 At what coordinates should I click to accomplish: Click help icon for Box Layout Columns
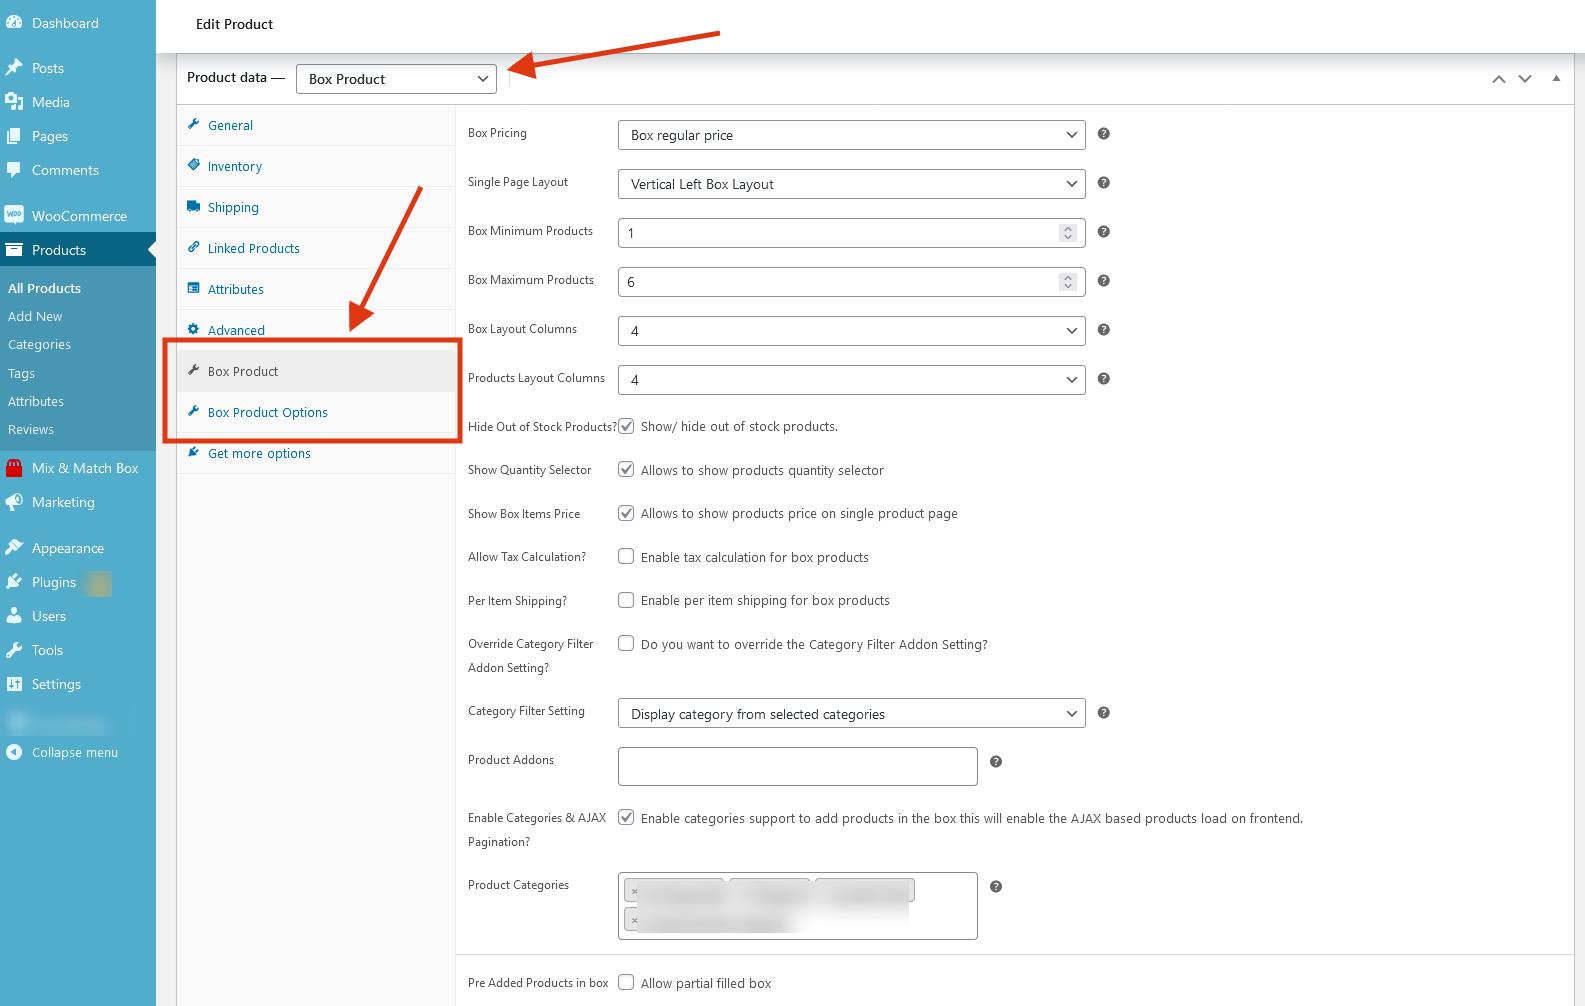pos(1104,330)
